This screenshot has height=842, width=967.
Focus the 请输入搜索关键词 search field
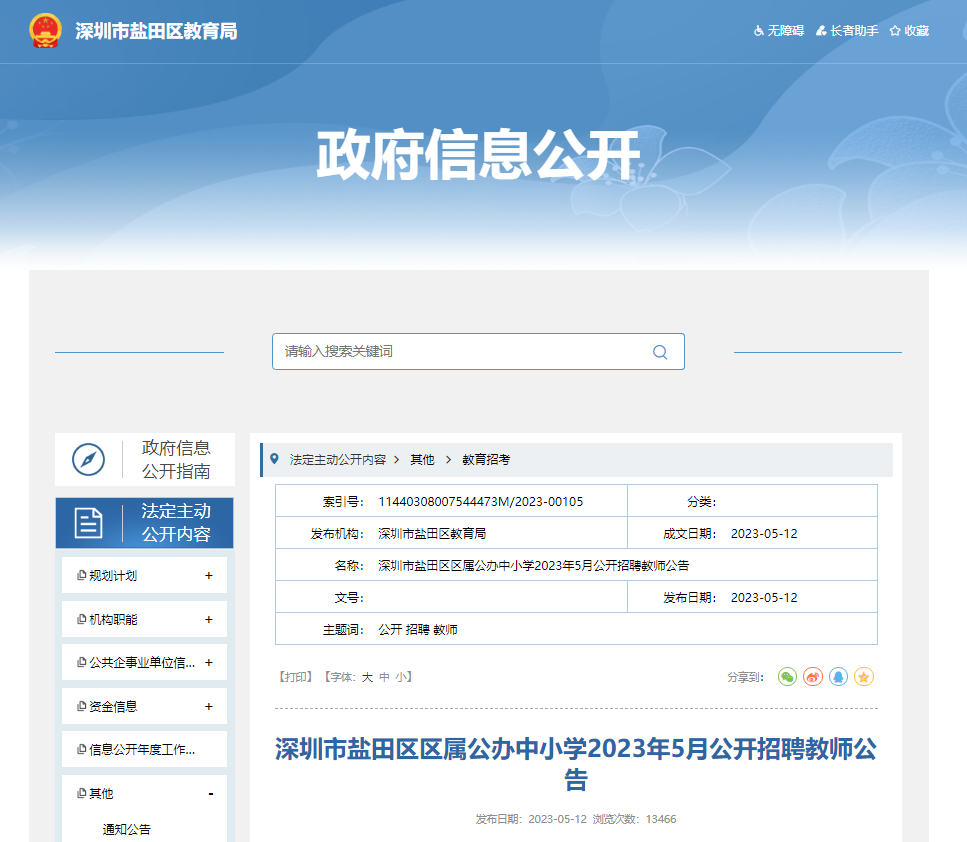coord(479,352)
